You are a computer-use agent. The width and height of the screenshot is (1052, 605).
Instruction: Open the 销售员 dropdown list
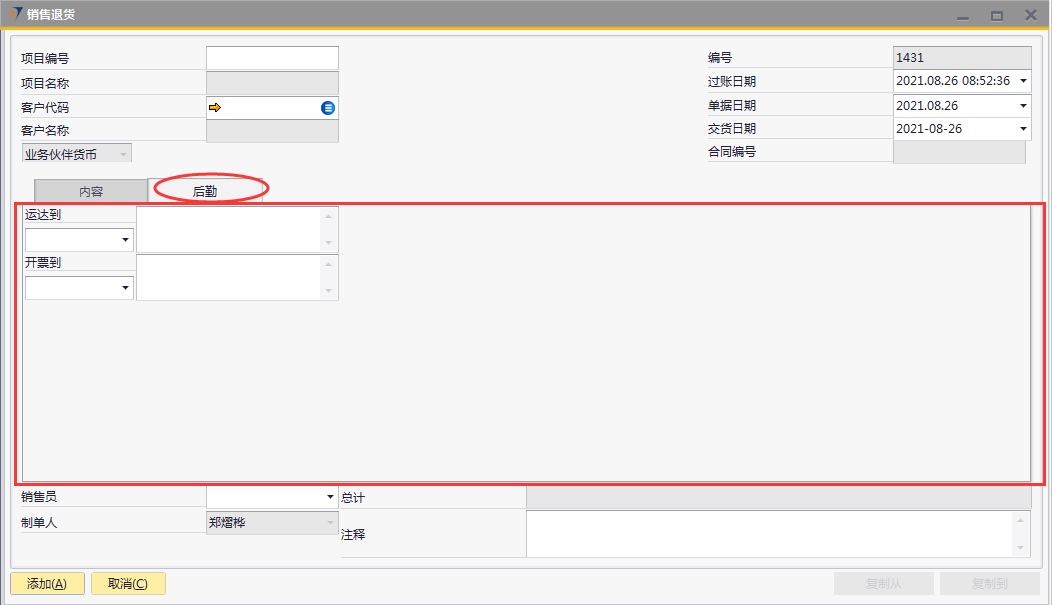pos(330,497)
